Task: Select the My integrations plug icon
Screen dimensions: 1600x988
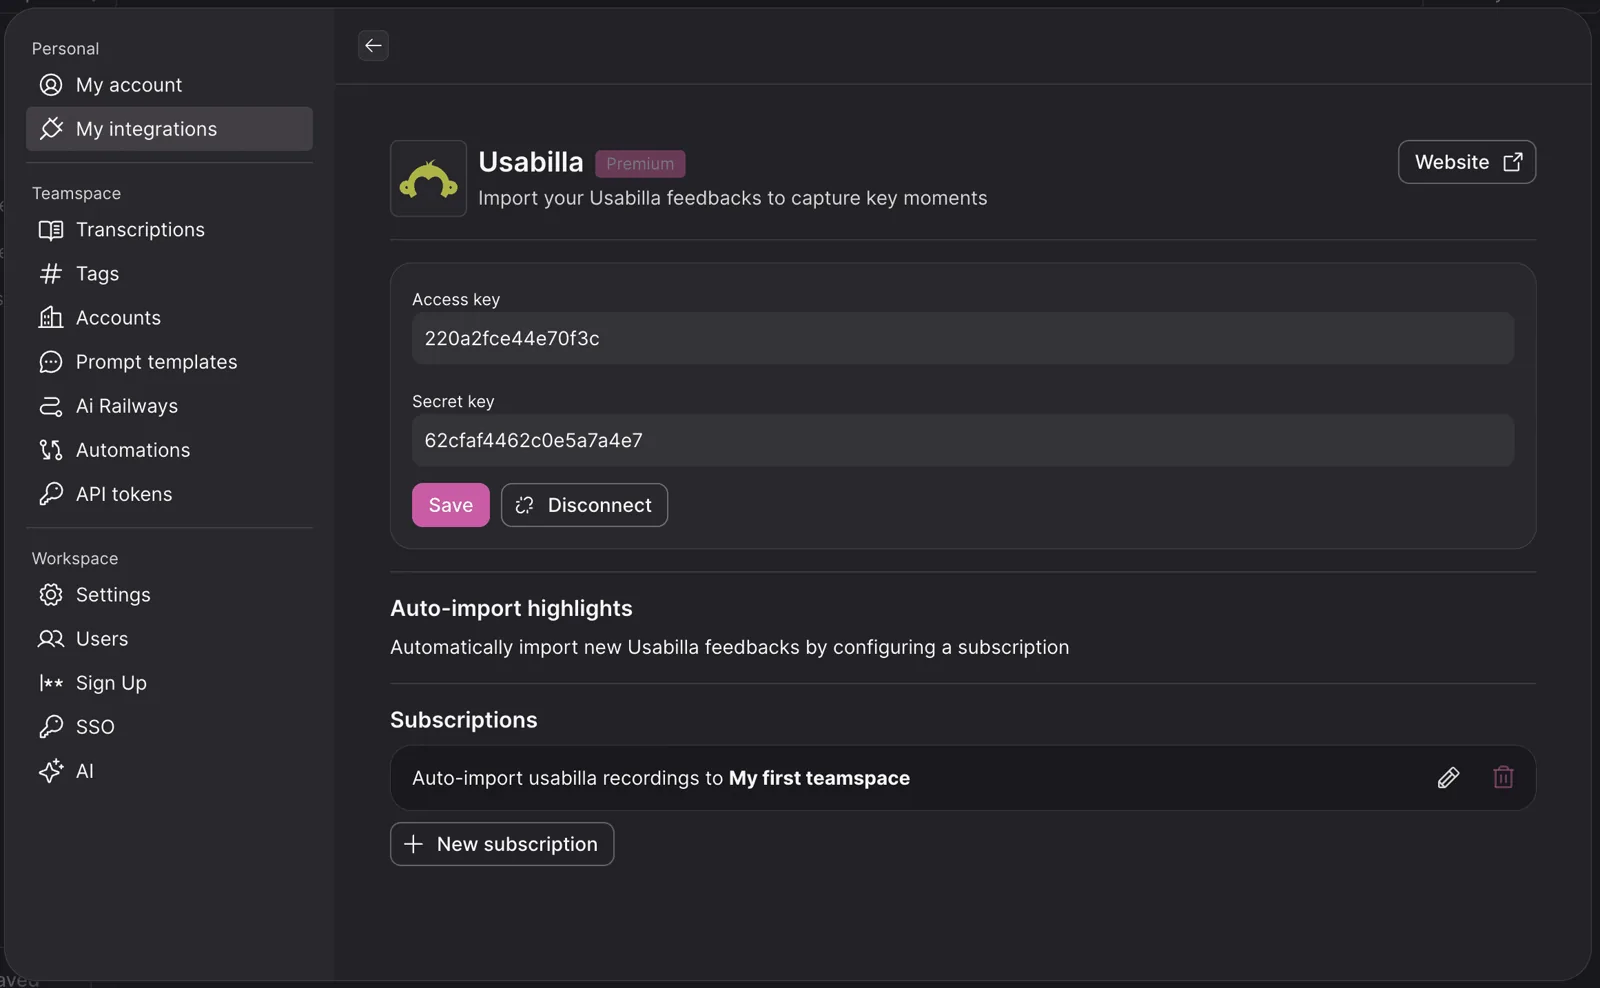Action: [51, 129]
